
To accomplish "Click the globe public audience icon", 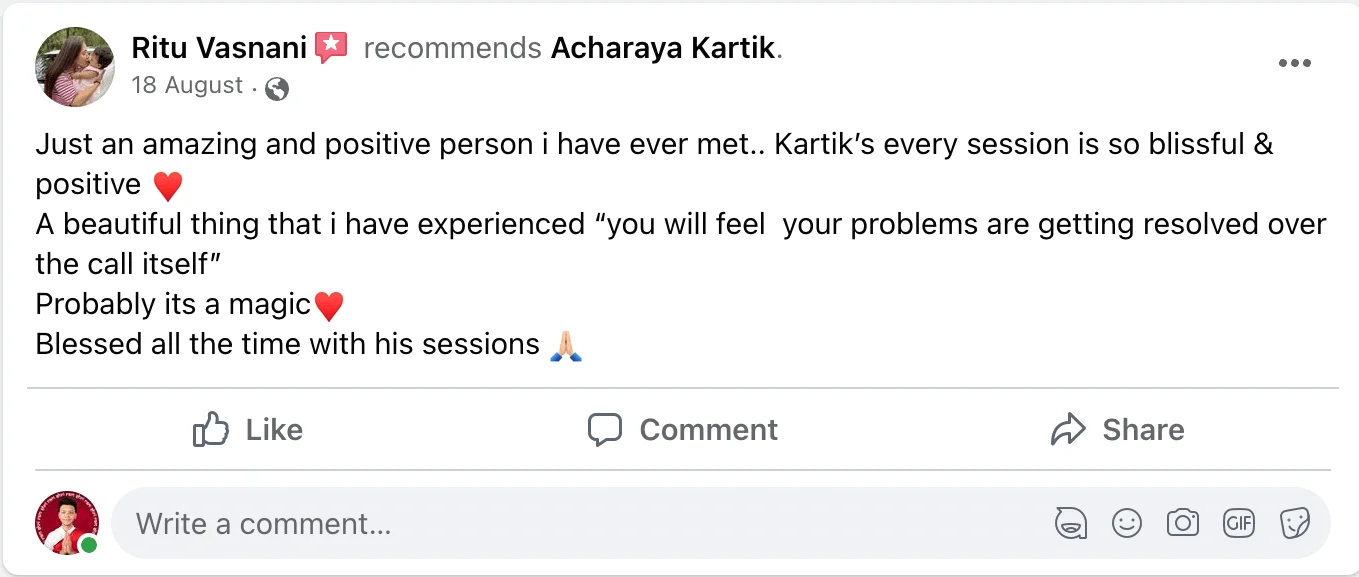I will [277, 89].
